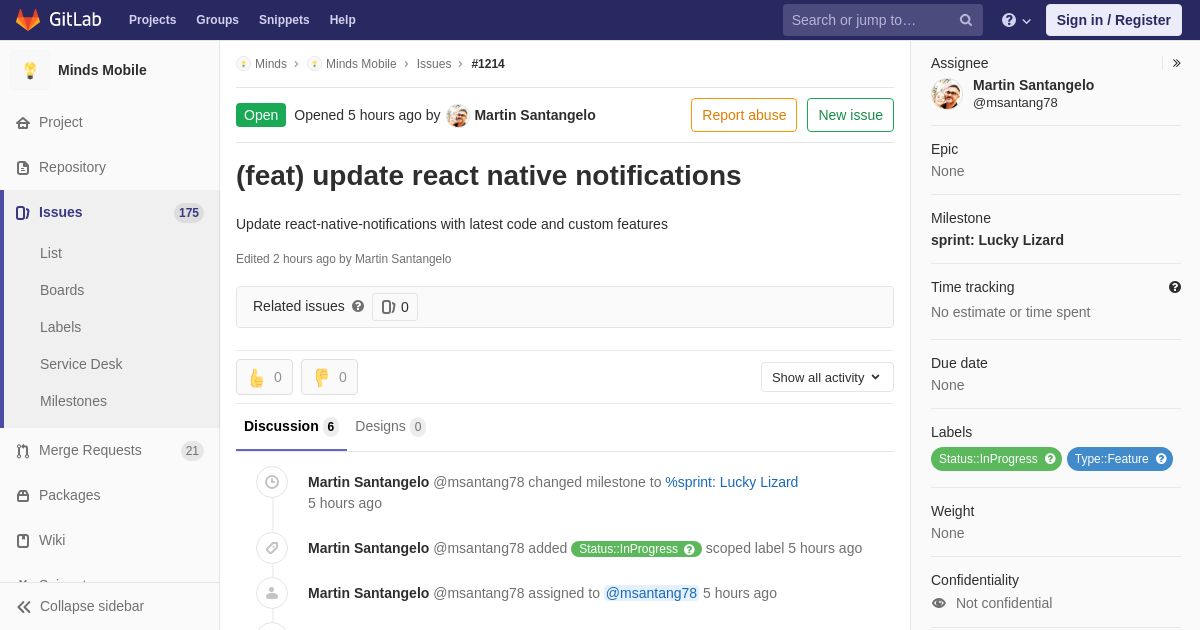1200x630 pixels.
Task: Click the Minds breadcrumb link
Action: (x=271, y=64)
